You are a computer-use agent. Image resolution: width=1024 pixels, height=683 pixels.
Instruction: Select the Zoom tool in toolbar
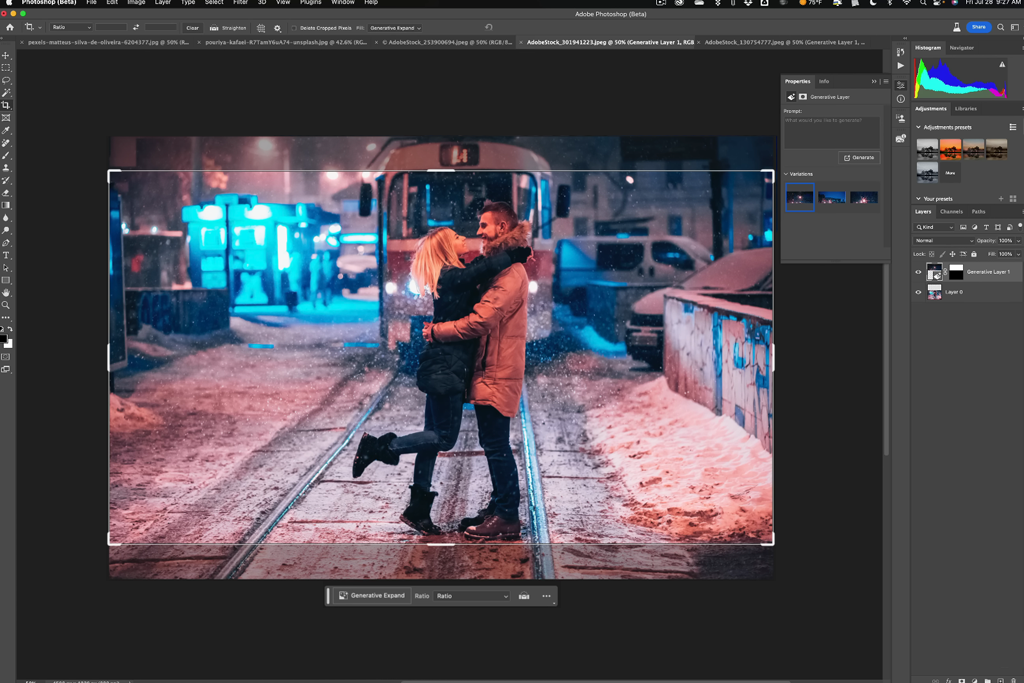coord(6,305)
